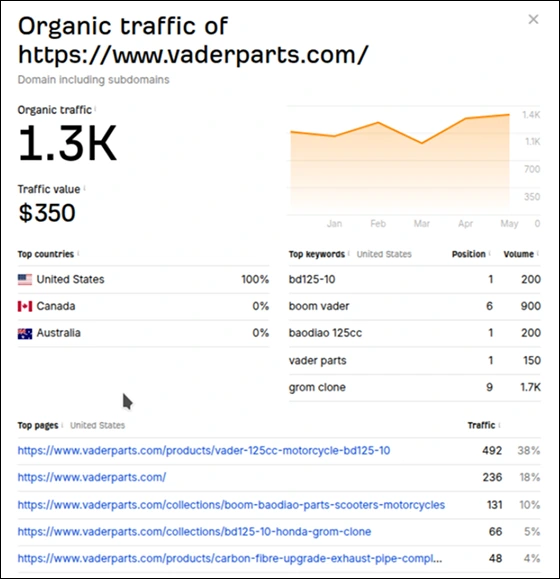Select the bd125-10 keyword
560x579 pixels.
(312, 279)
